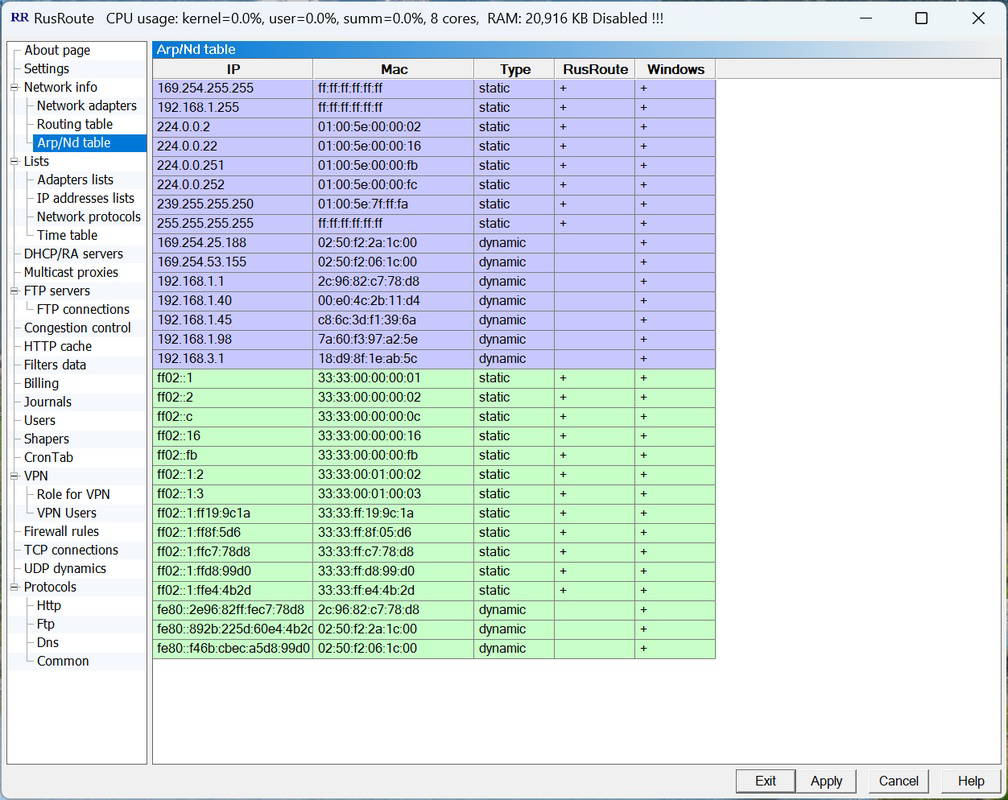Screen dimensions: 1008x800
Task: Sort by the Type column header
Action: coord(514,69)
